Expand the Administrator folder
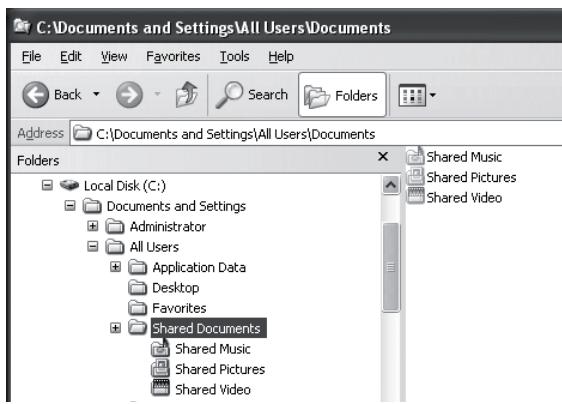Image resolution: width=562 pixels, height=404 pixels. [x=92, y=226]
